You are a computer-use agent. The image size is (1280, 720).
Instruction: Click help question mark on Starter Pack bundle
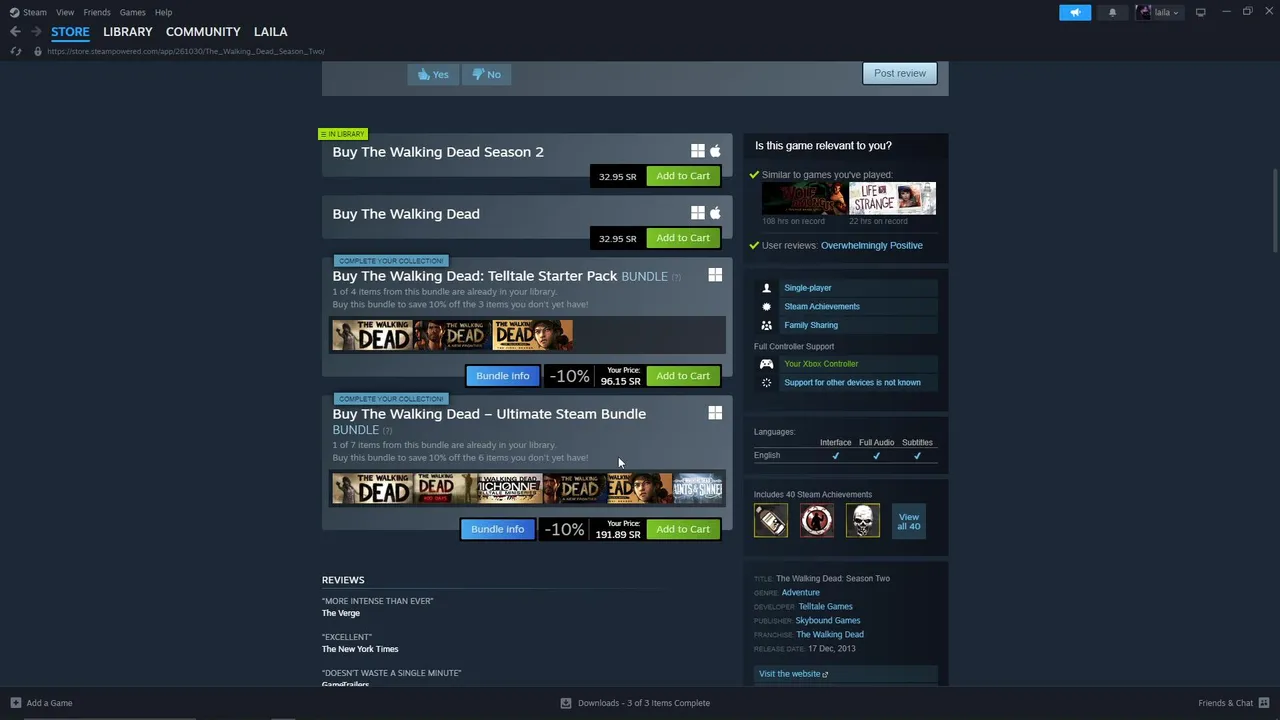pyautogui.click(x=676, y=277)
